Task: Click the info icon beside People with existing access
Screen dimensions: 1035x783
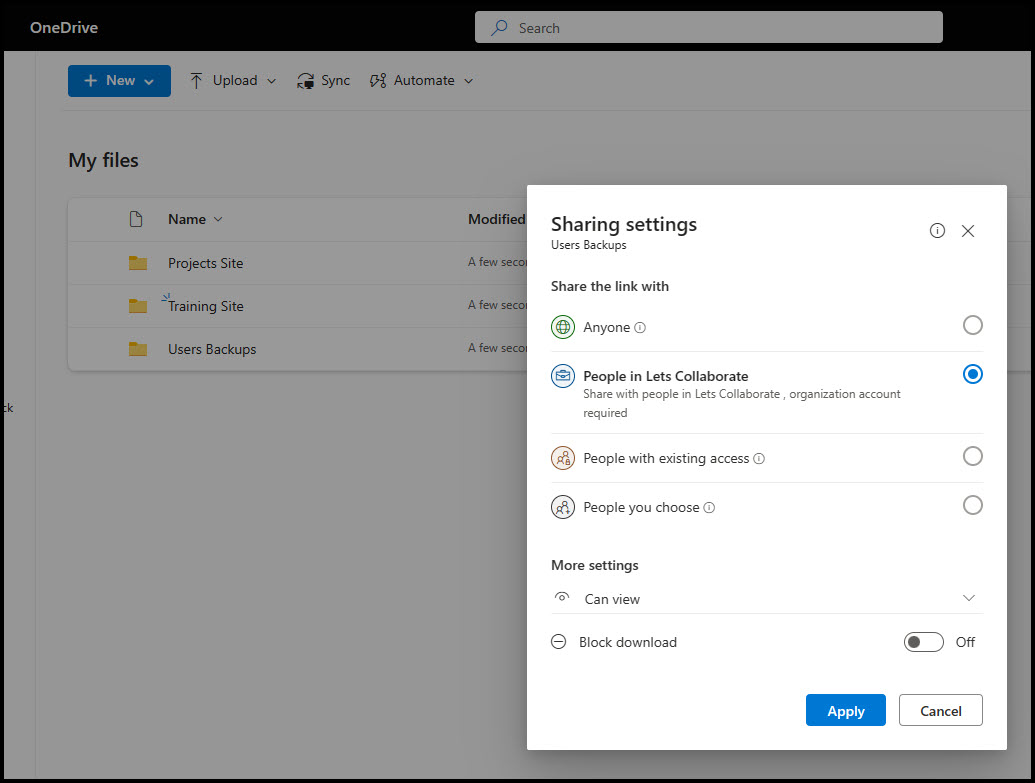Action: 759,459
